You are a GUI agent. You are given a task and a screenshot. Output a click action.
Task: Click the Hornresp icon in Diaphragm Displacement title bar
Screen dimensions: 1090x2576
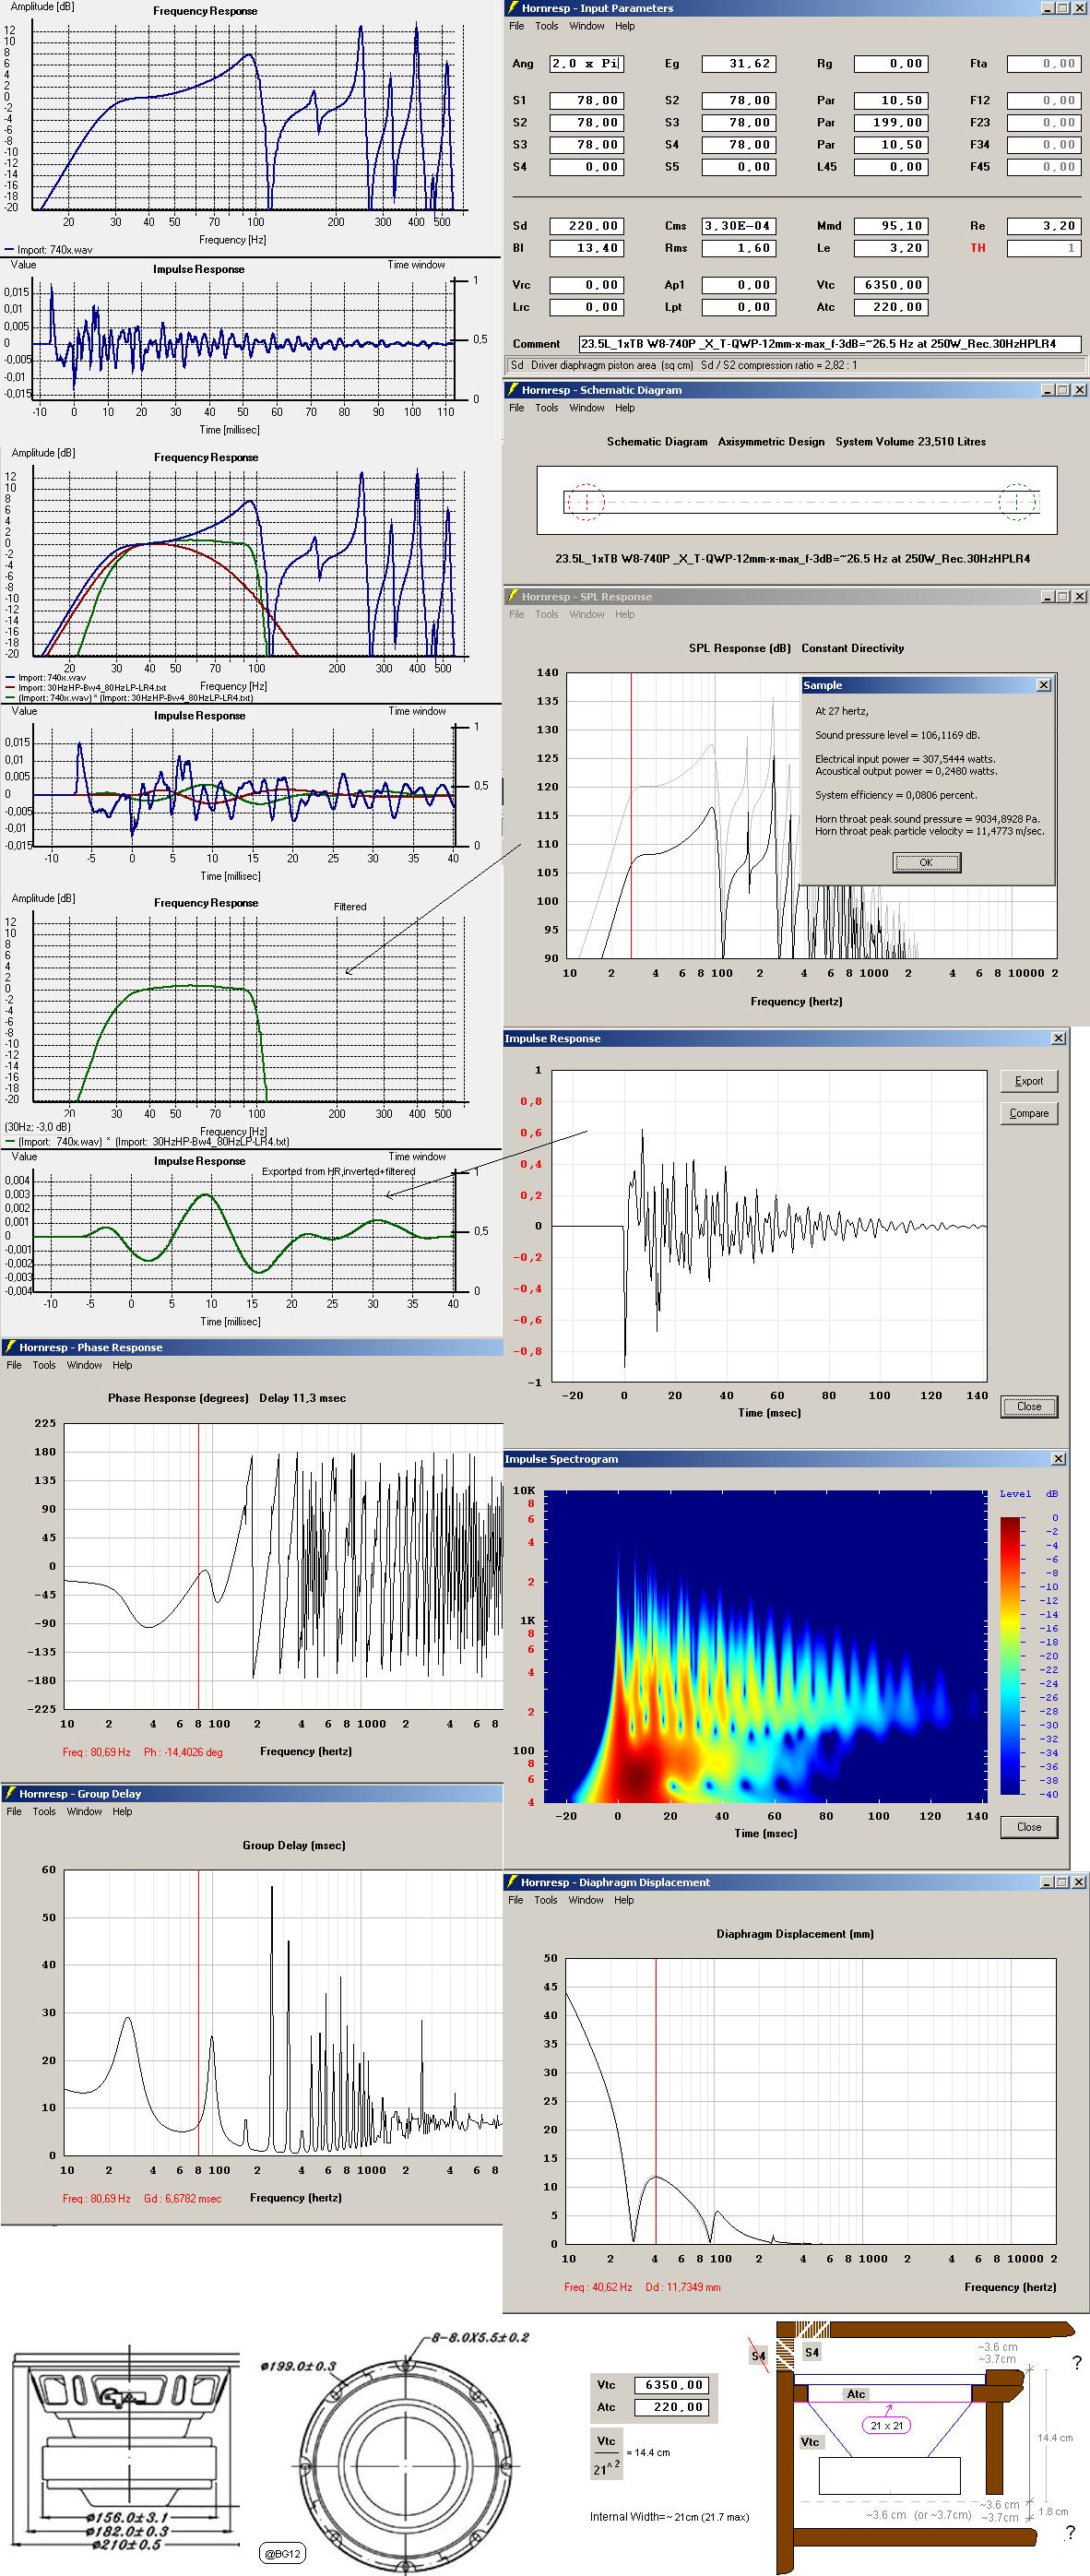point(513,1882)
